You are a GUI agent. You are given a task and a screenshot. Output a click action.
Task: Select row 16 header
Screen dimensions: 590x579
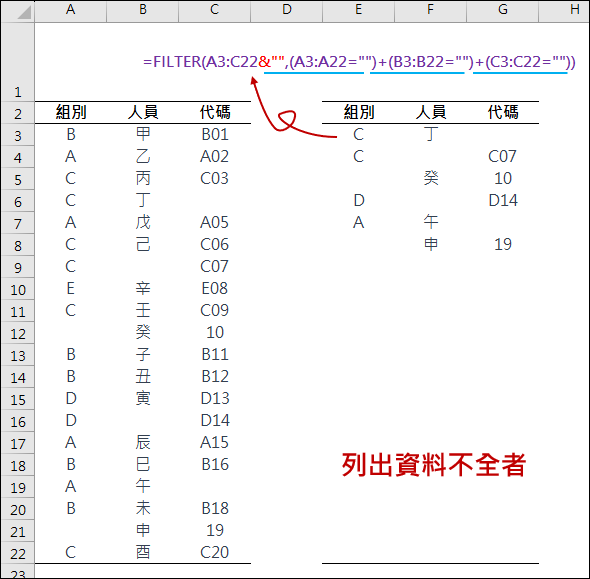click(x=18, y=421)
